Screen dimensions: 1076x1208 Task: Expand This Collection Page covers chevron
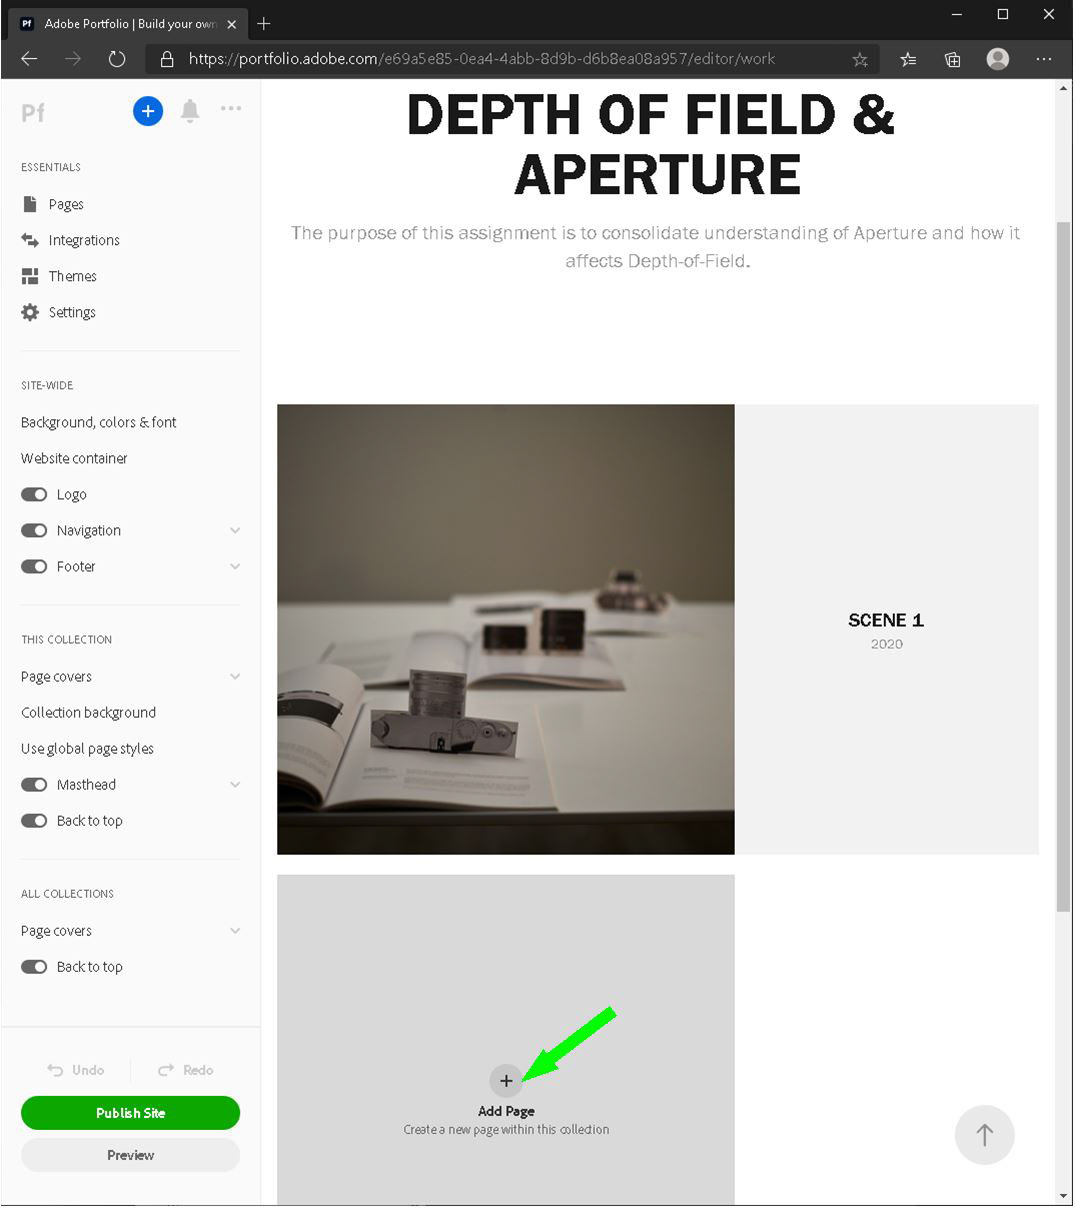coord(235,676)
